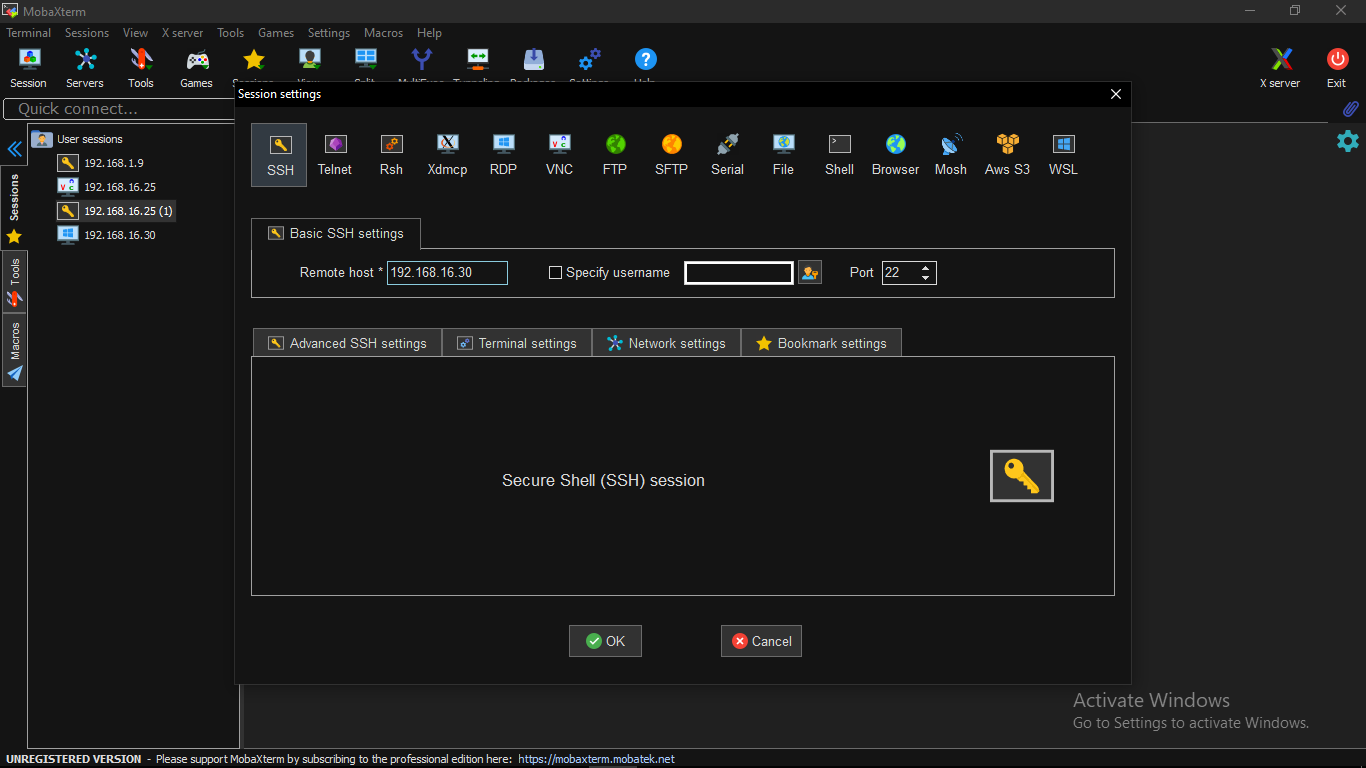Open the Terminal menu
Screen dimensions: 1366x768
pyautogui.click(x=28, y=33)
